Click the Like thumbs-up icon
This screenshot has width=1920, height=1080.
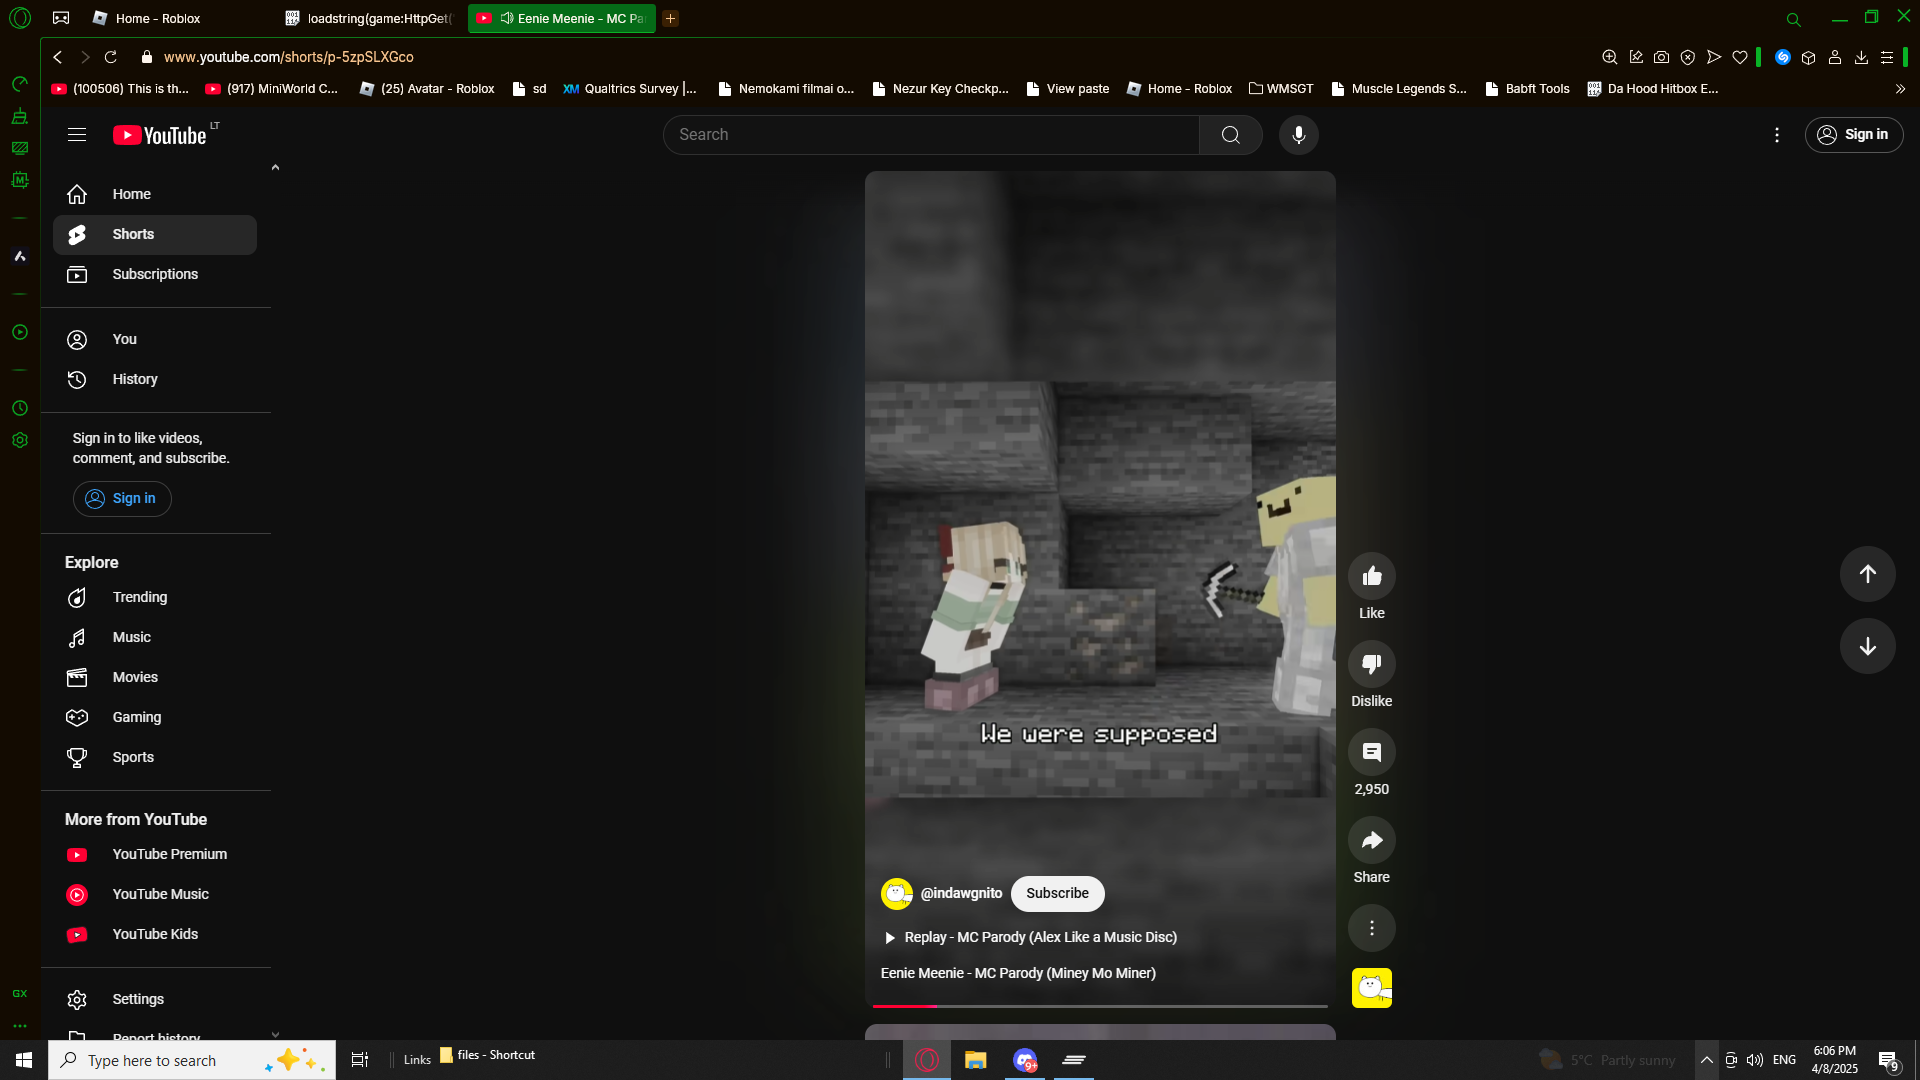click(x=1371, y=576)
